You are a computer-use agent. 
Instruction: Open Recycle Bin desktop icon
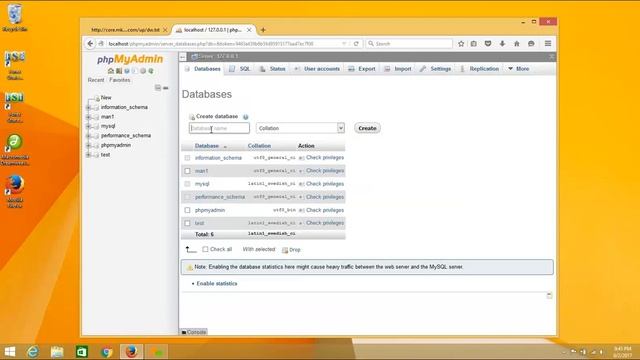click(x=15, y=18)
